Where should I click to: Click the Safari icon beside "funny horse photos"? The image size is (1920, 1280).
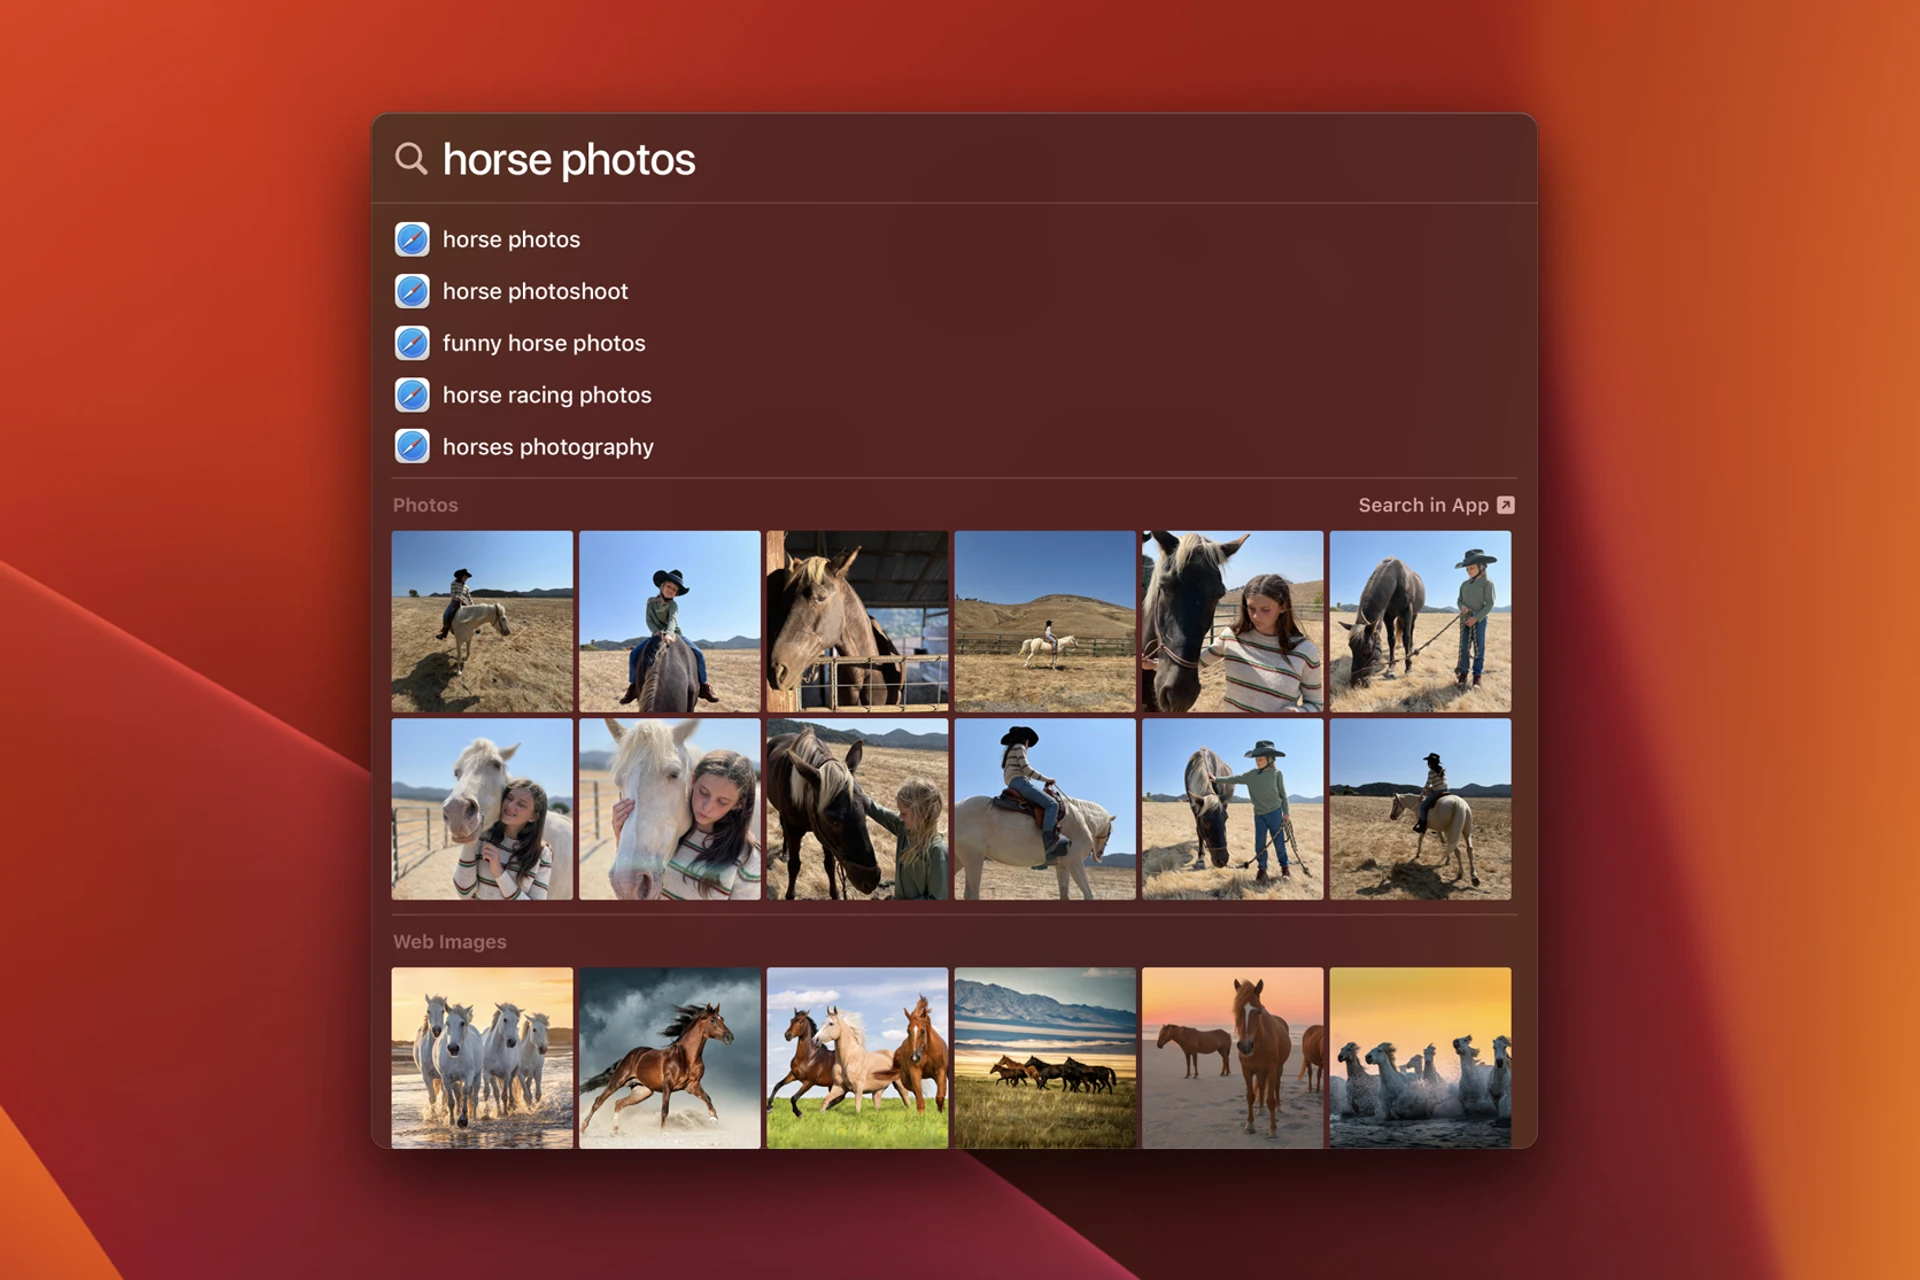pos(412,343)
